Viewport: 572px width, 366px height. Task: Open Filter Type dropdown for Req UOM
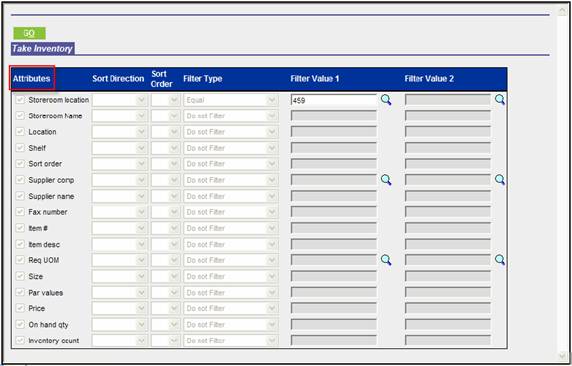[231, 260]
